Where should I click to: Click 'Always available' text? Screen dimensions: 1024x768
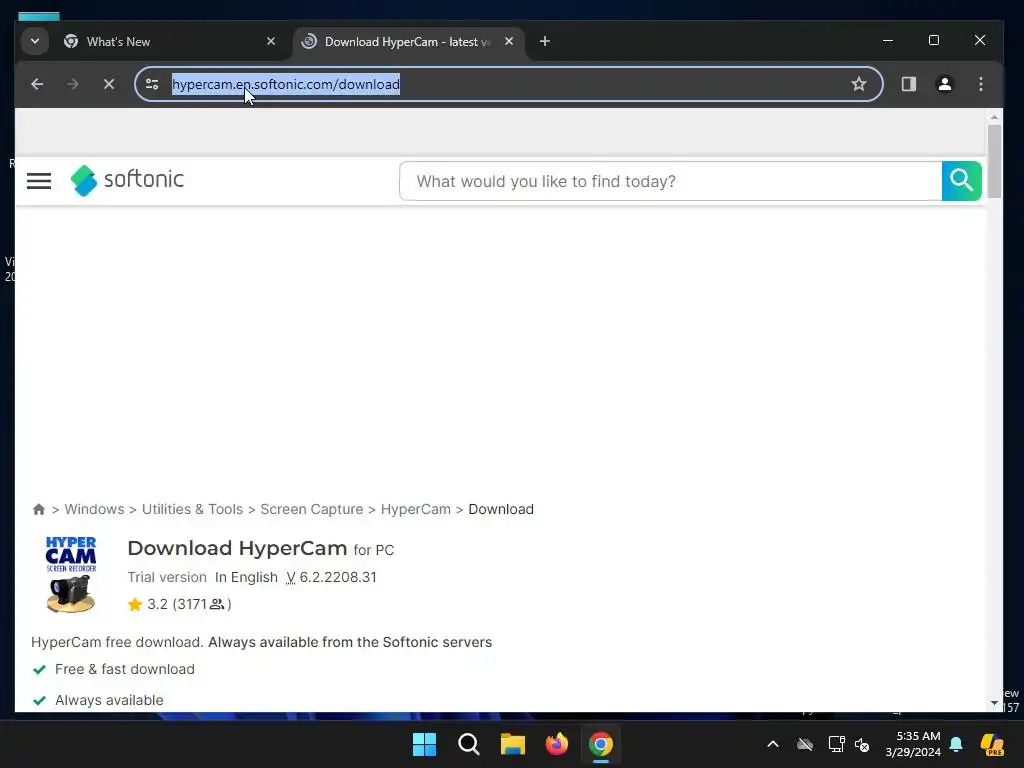(x=109, y=700)
